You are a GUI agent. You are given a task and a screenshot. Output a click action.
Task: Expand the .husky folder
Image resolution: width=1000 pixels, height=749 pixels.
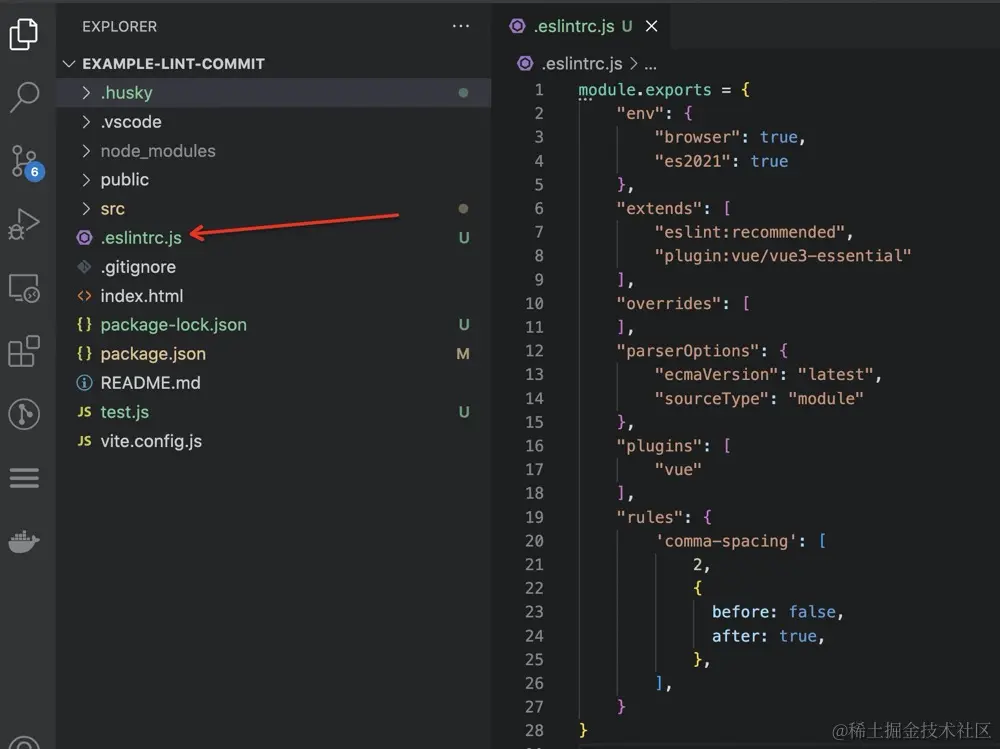(86, 93)
